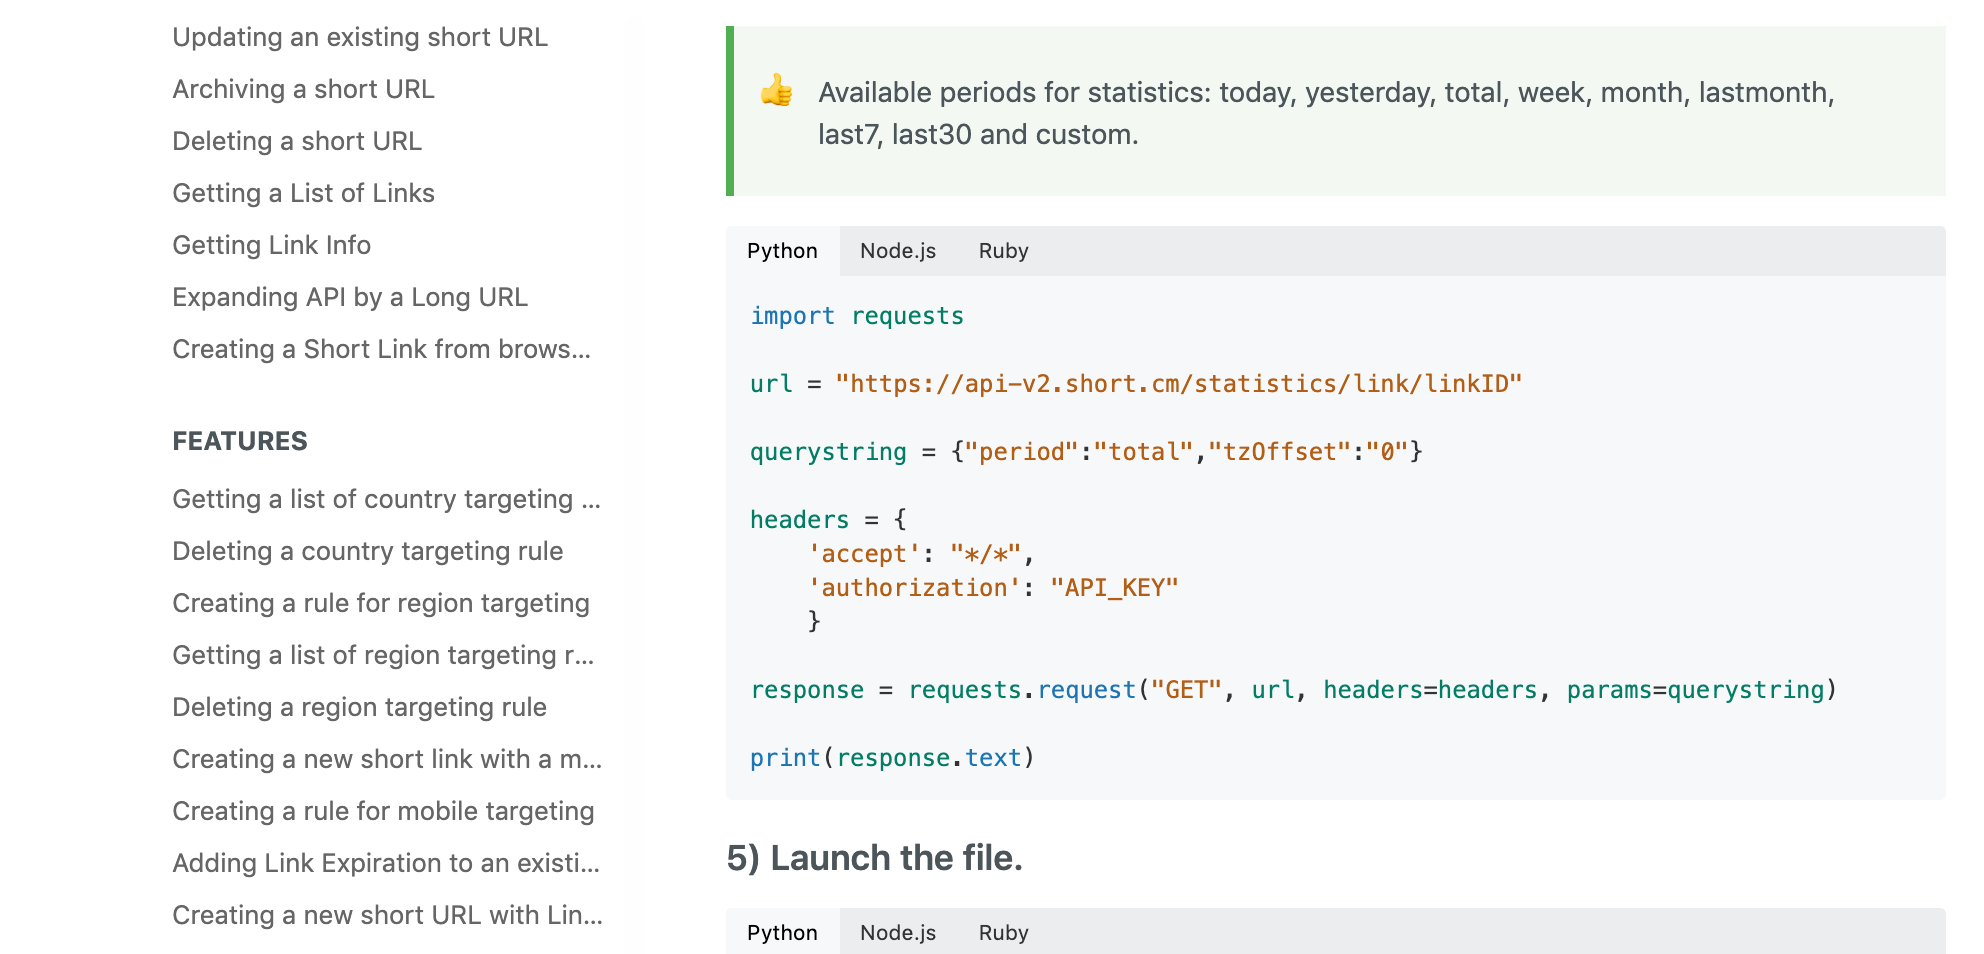Click the '5) Launch the file' heading
The width and height of the screenshot is (1984, 954).
[x=874, y=857]
